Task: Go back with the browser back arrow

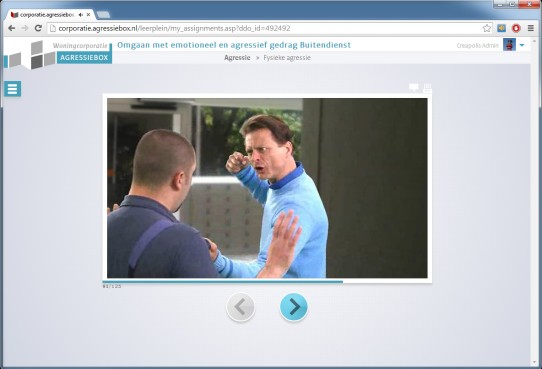Action: [x=11, y=28]
